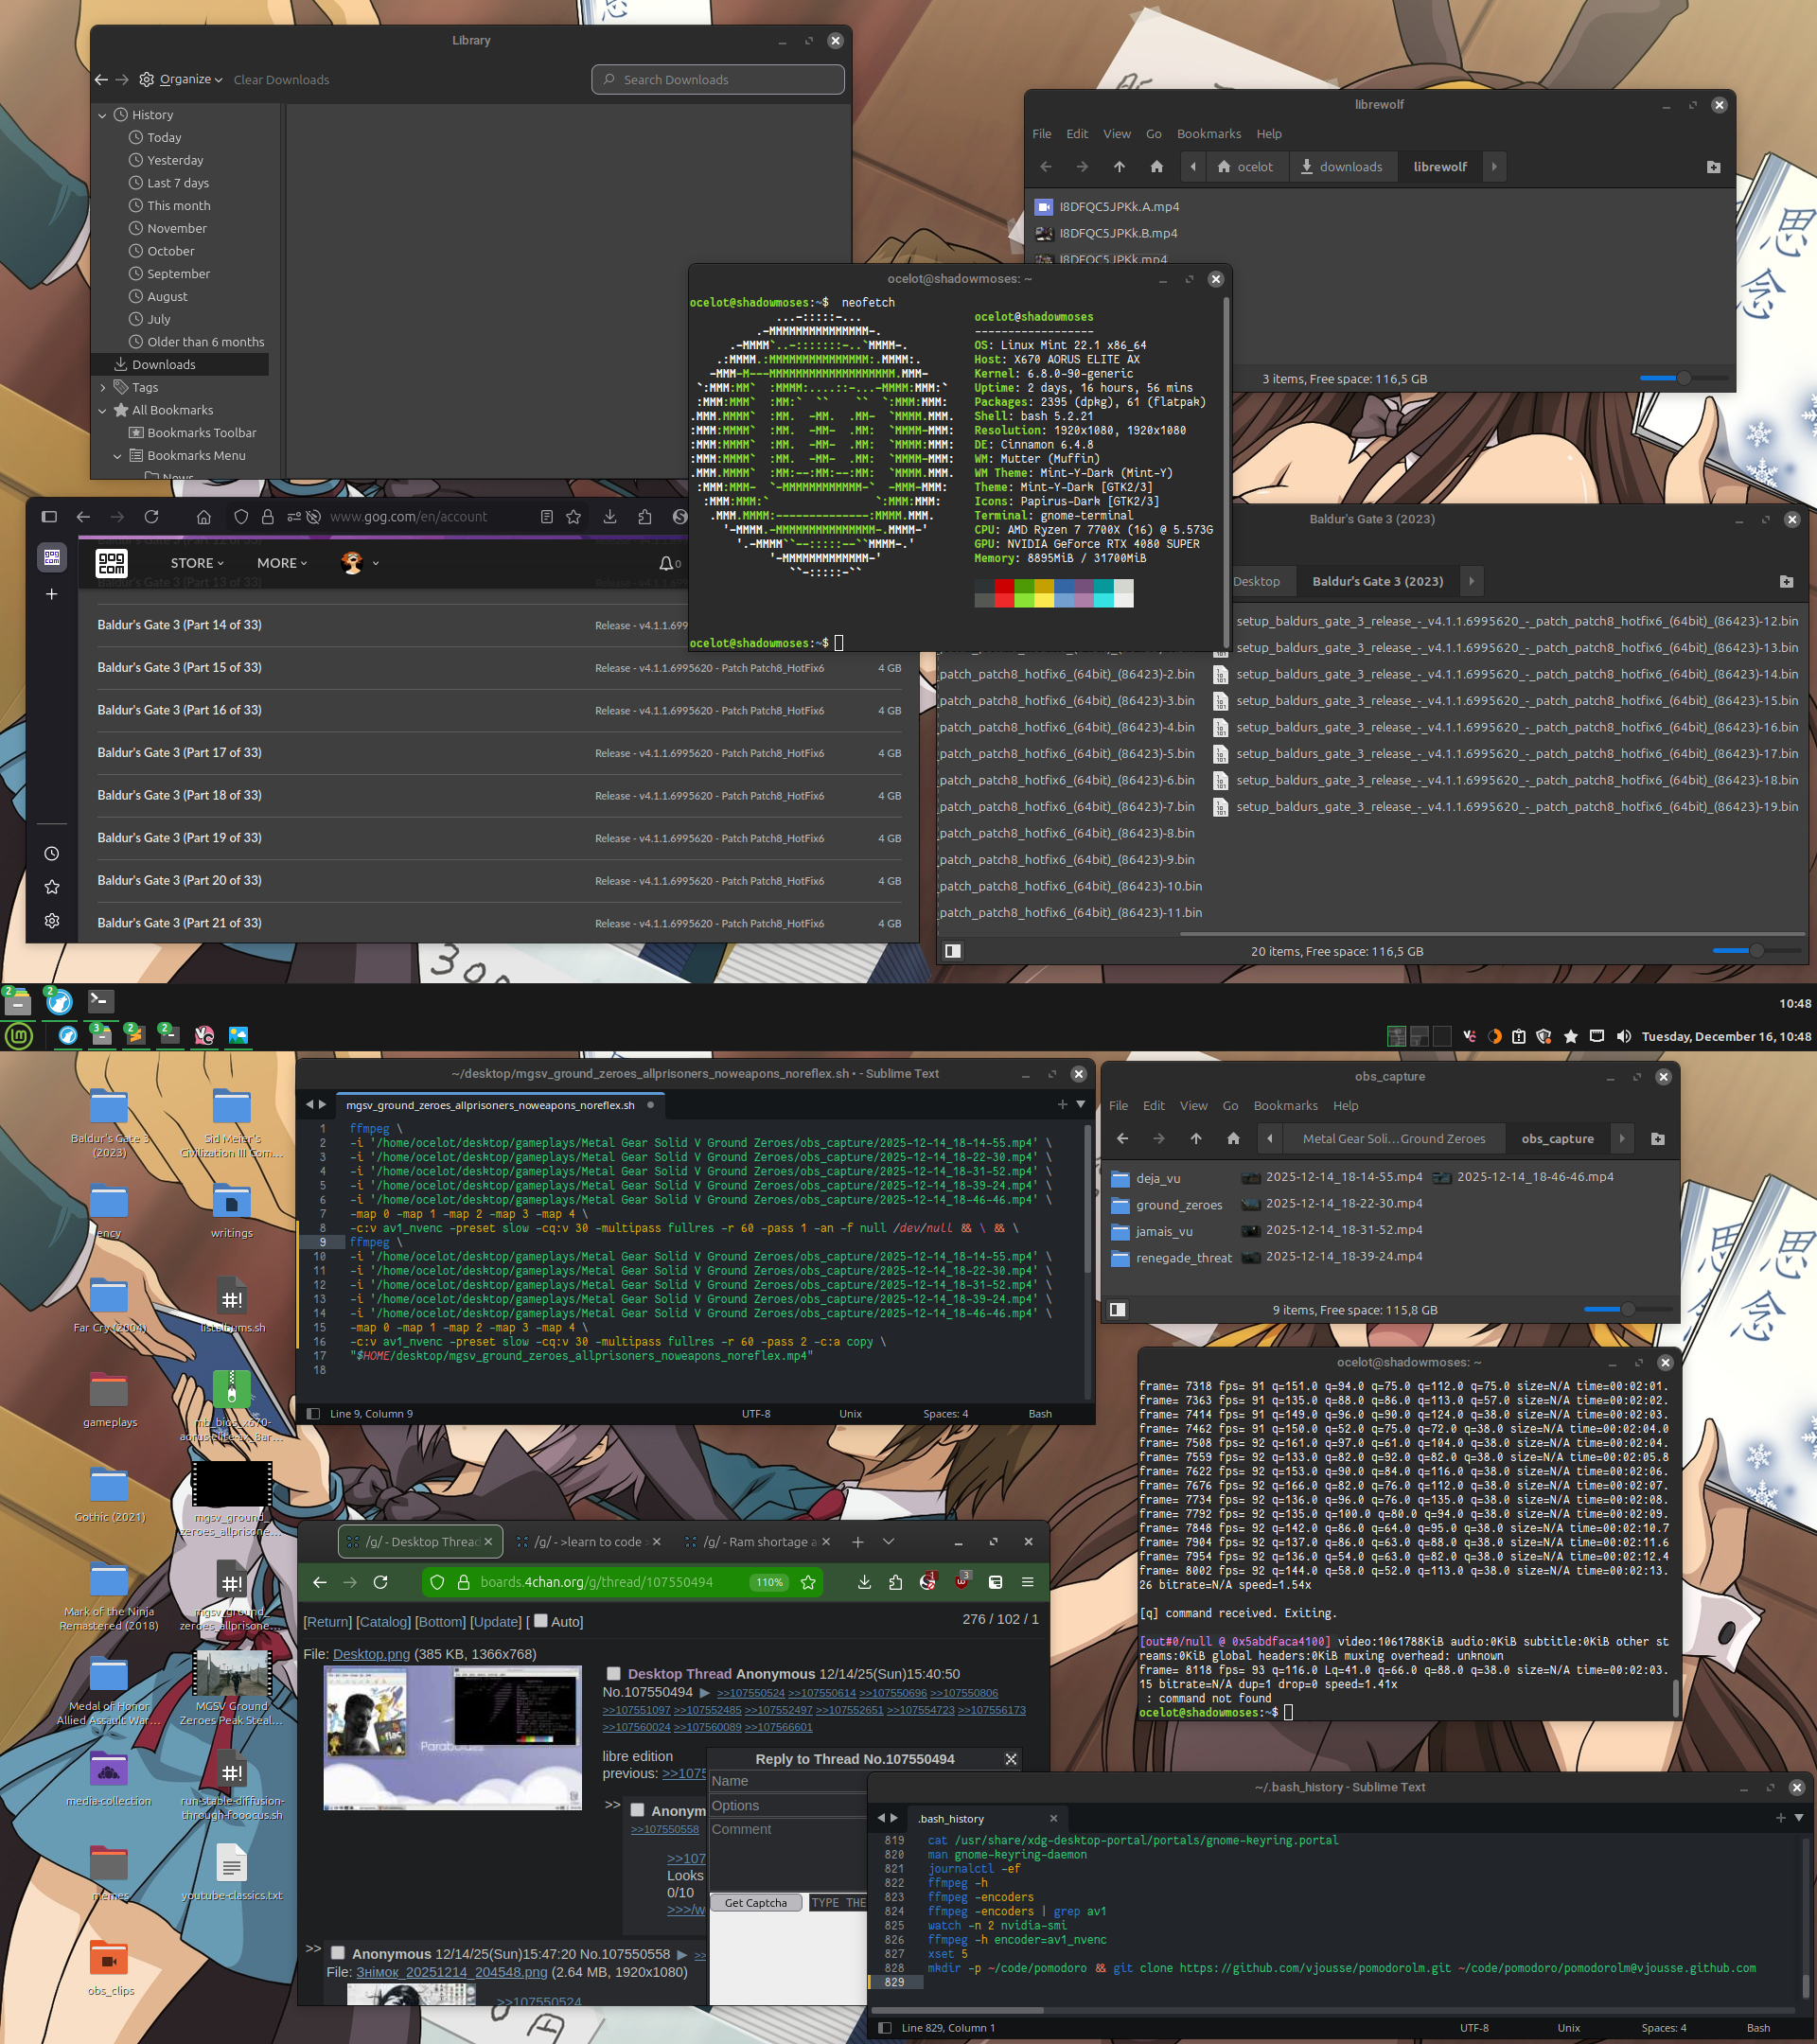Click the [Catalog] link

(384, 1622)
